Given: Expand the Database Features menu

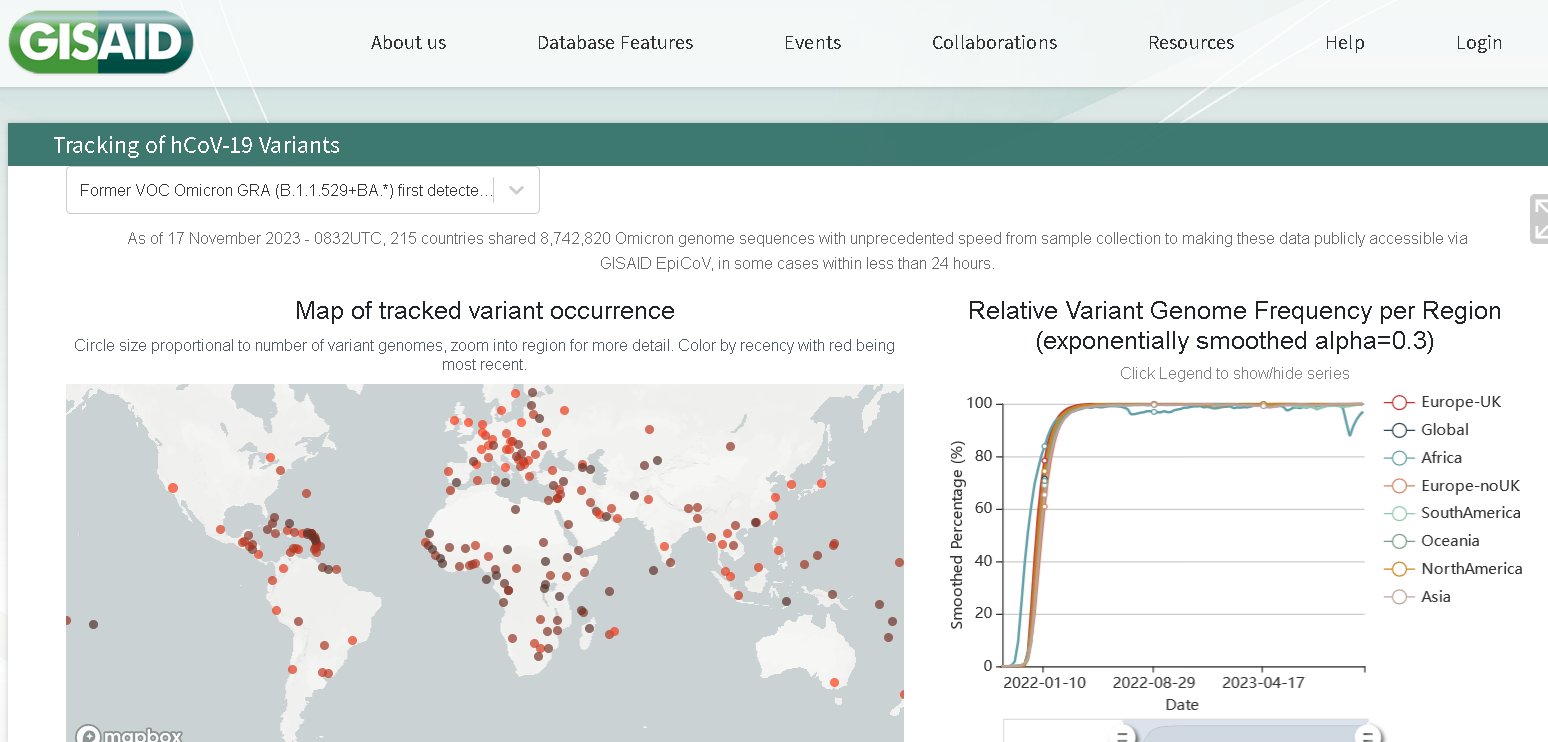Looking at the screenshot, I should [x=615, y=43].
